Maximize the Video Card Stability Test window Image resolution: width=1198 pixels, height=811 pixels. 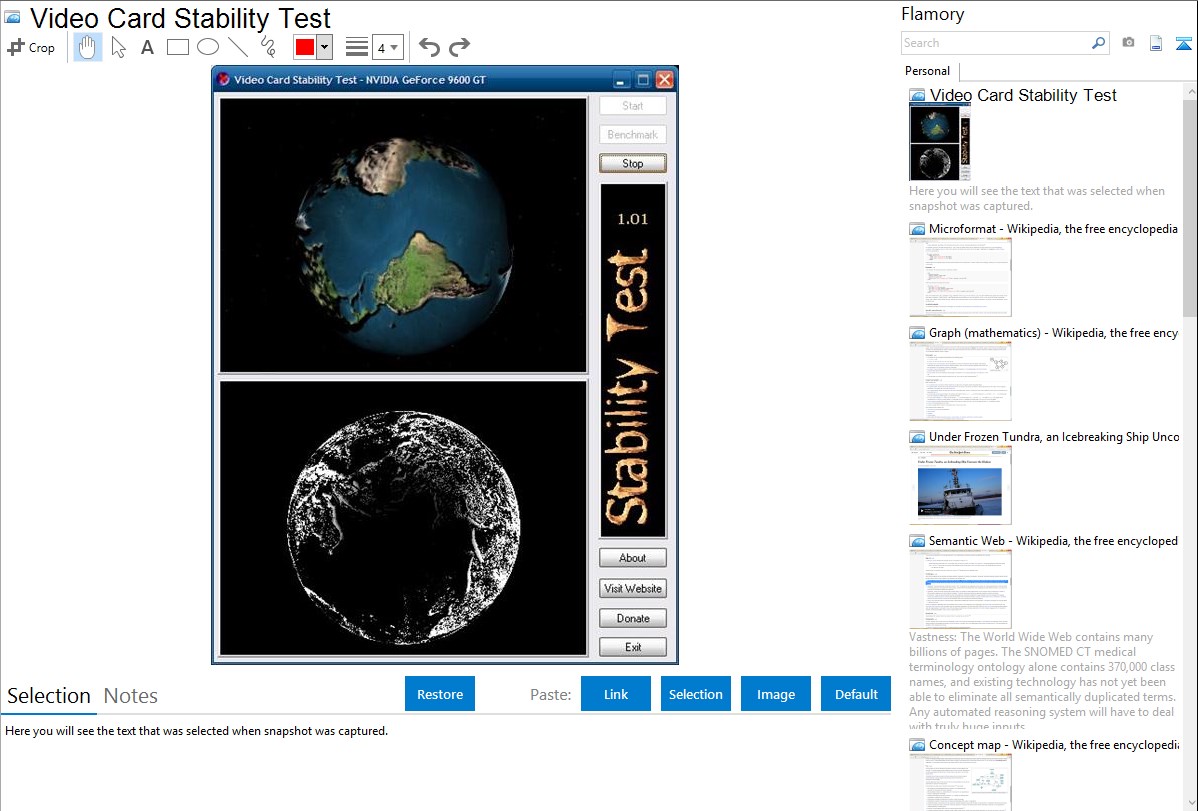643,80
